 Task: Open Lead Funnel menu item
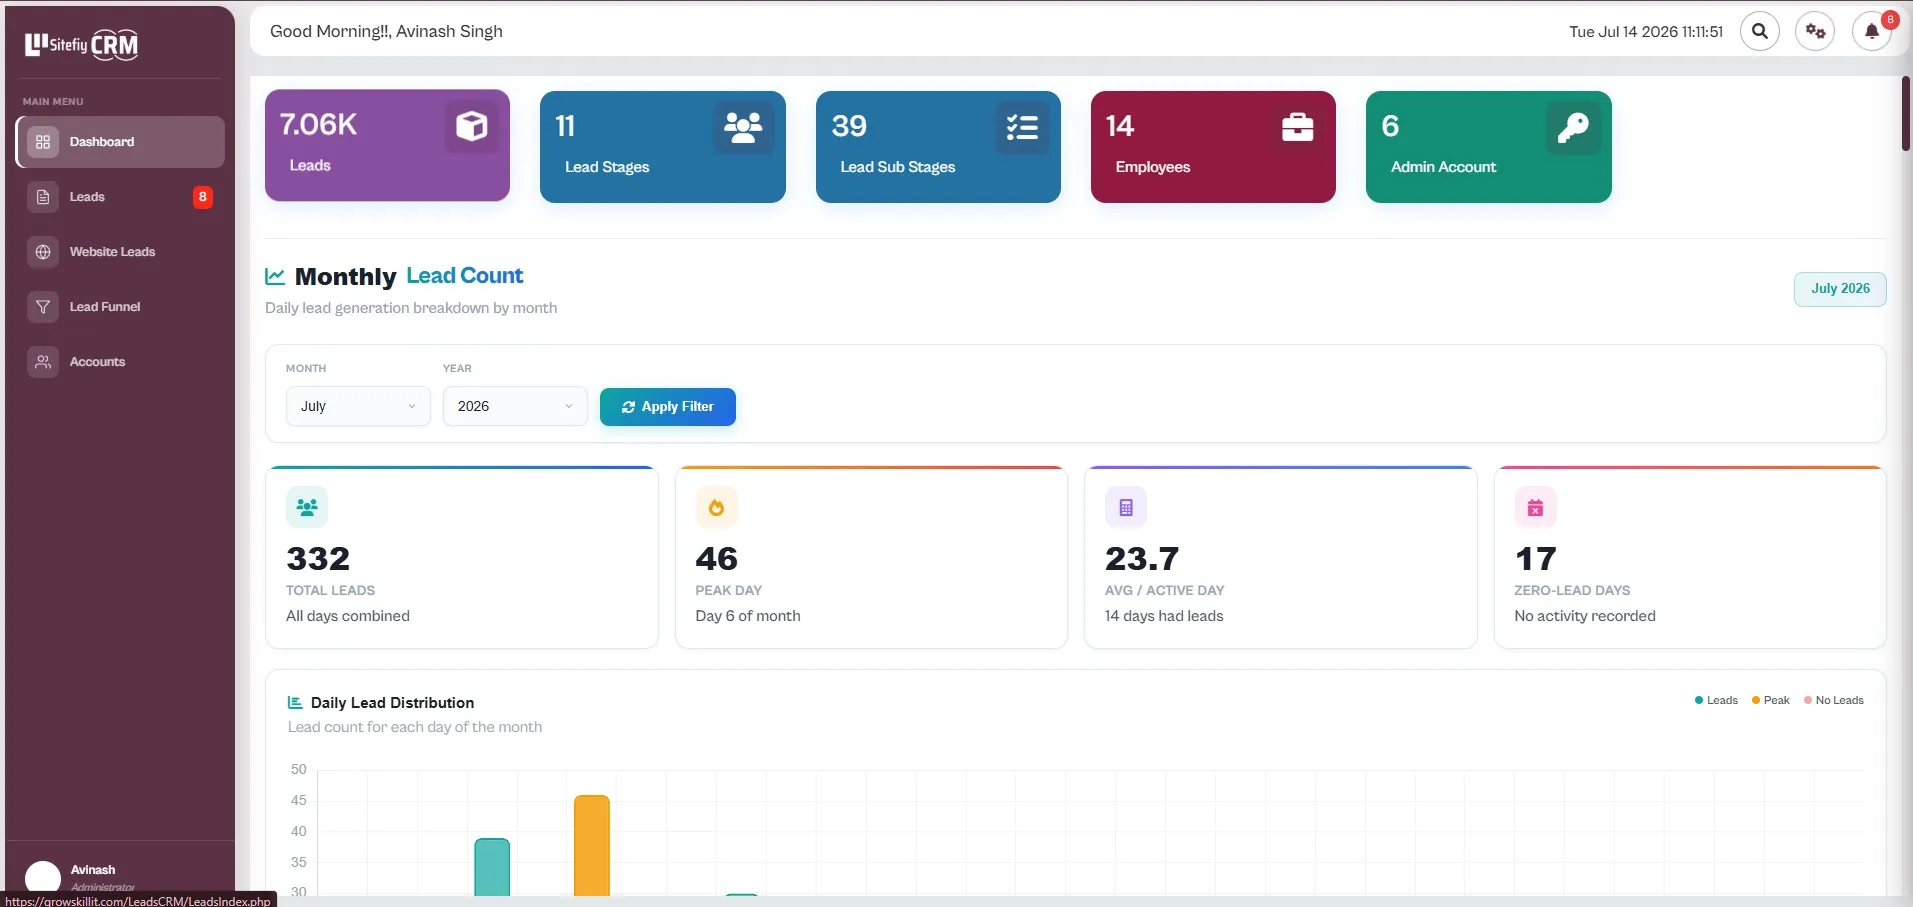[x=120, y=307]
